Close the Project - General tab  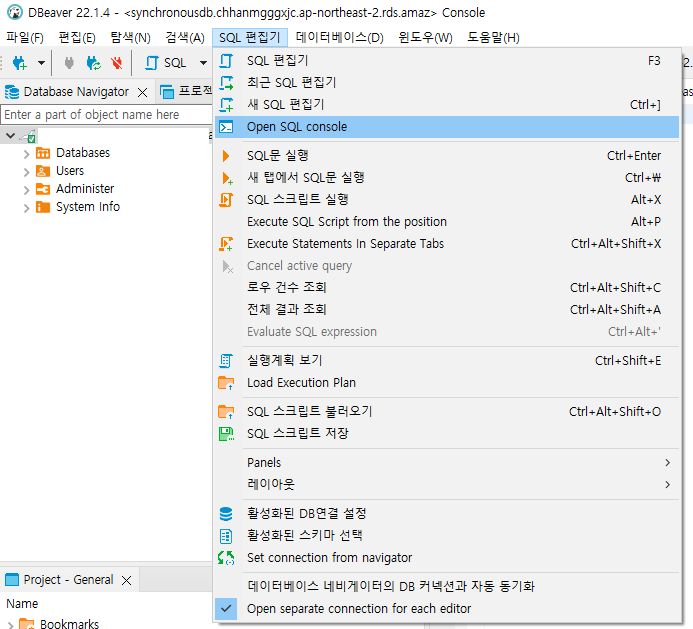pos(126,580)
